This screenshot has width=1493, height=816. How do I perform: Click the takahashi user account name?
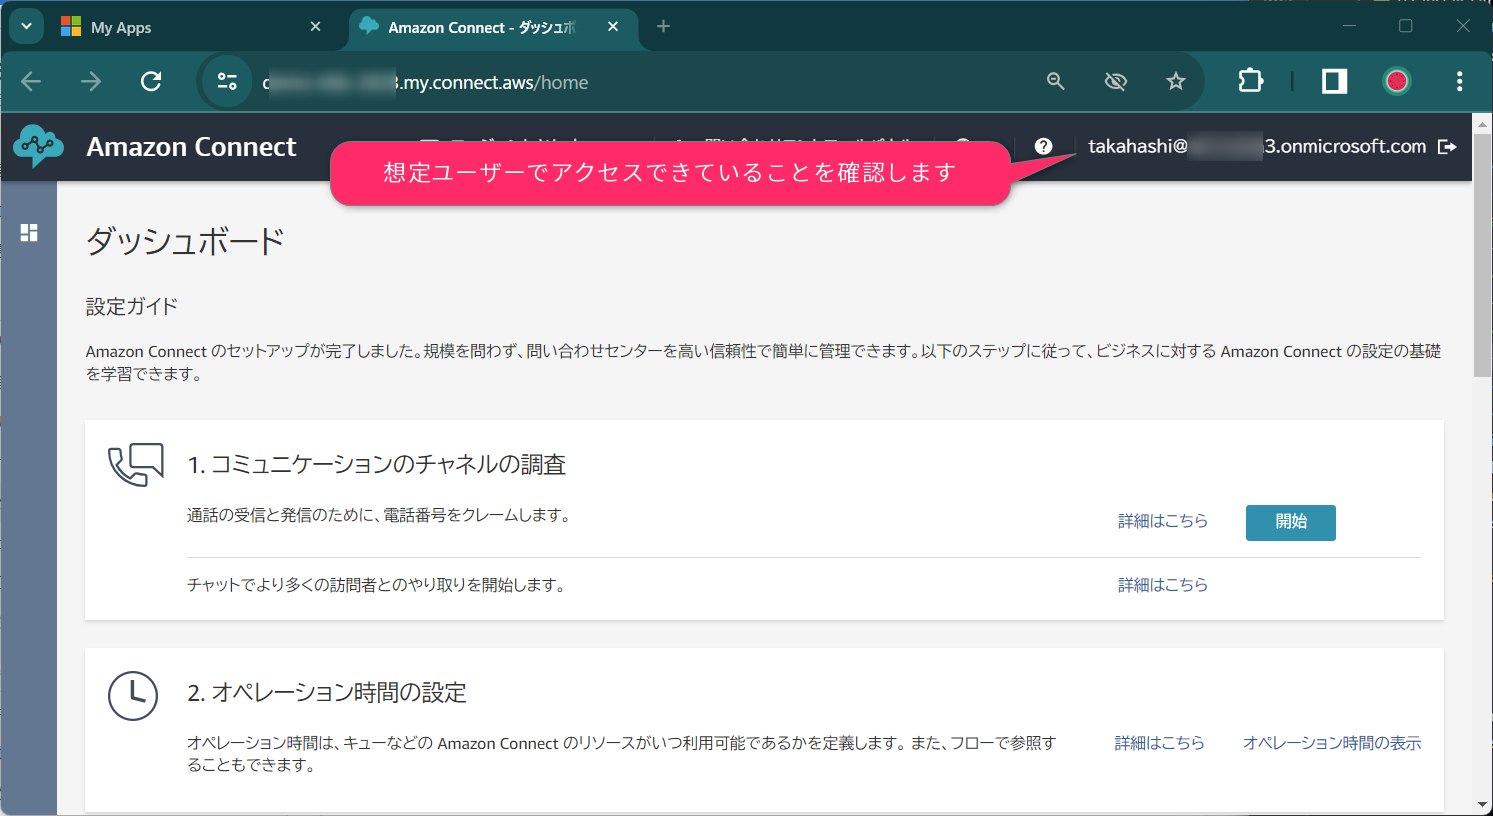coord(1257,146)
